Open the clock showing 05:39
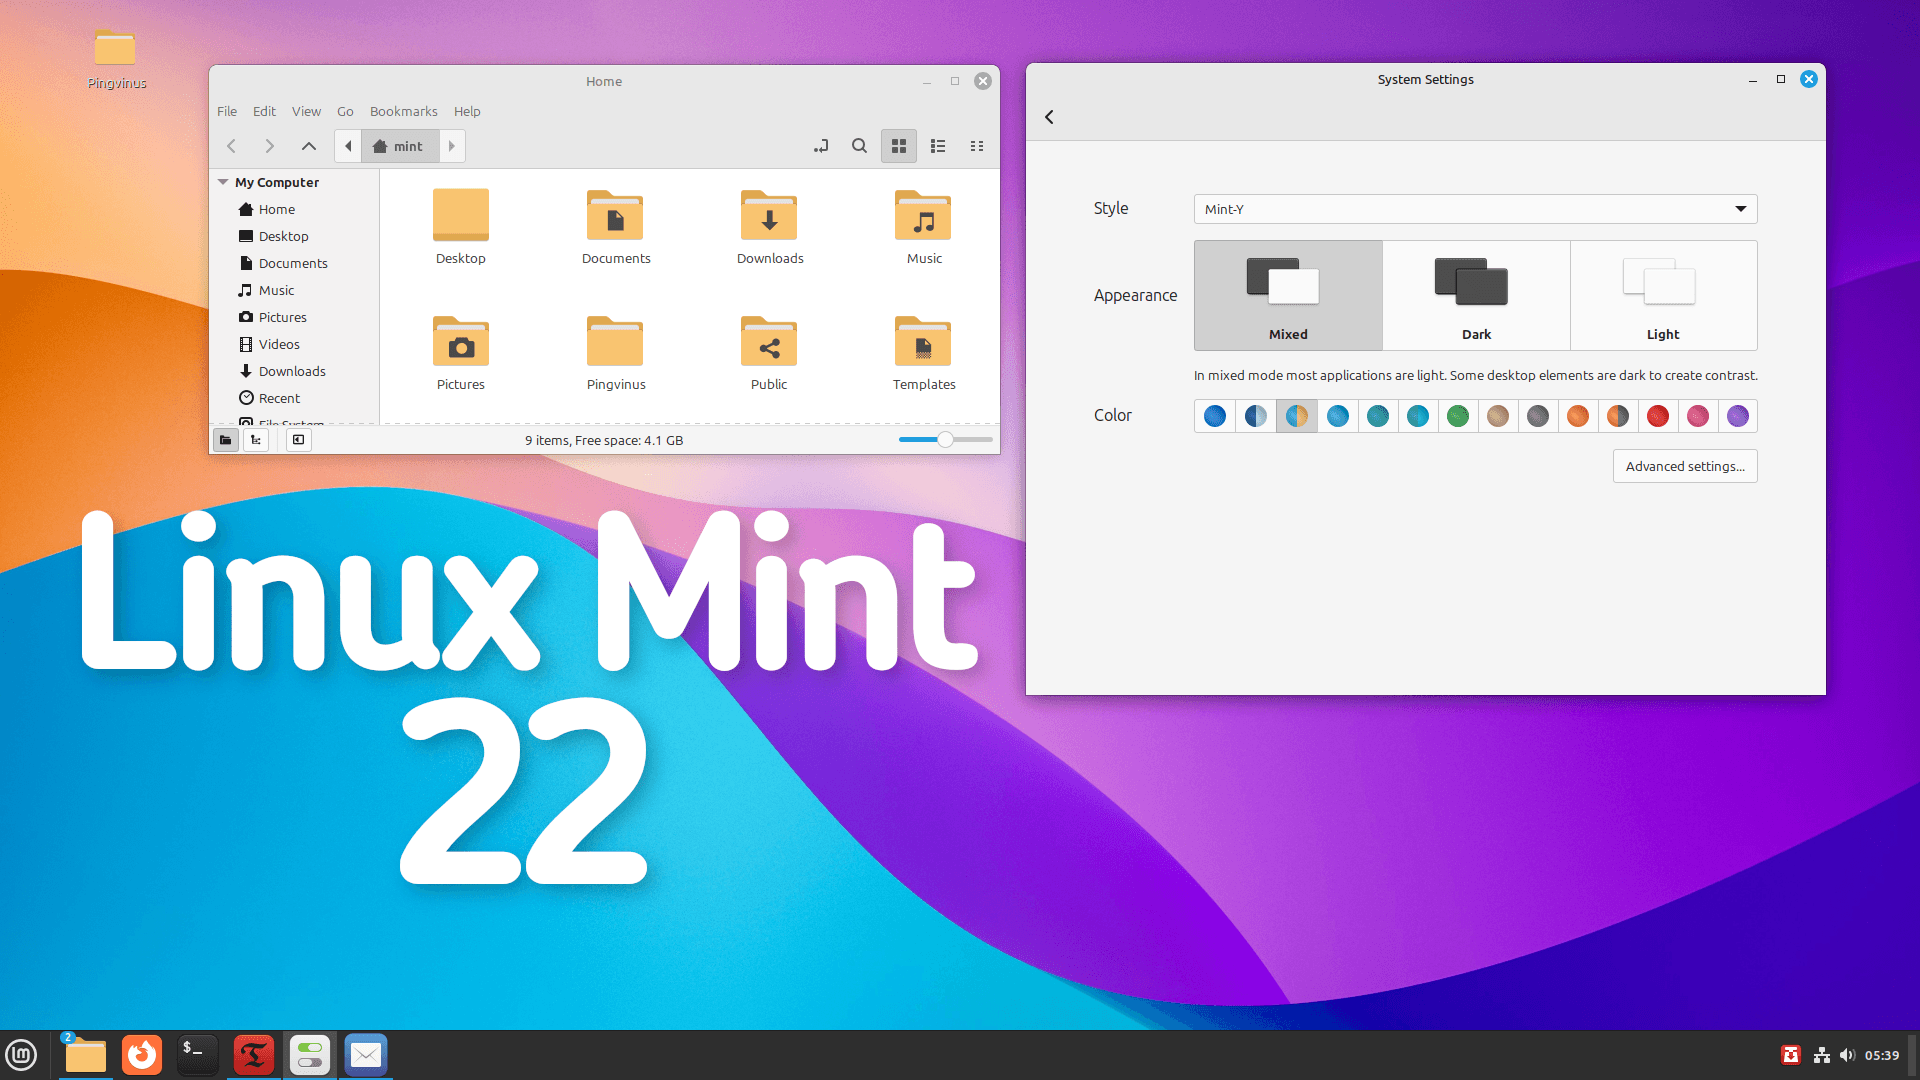Image resolution: width=1920 pixels, height=1080 pixels. tap(1882, 1055)
